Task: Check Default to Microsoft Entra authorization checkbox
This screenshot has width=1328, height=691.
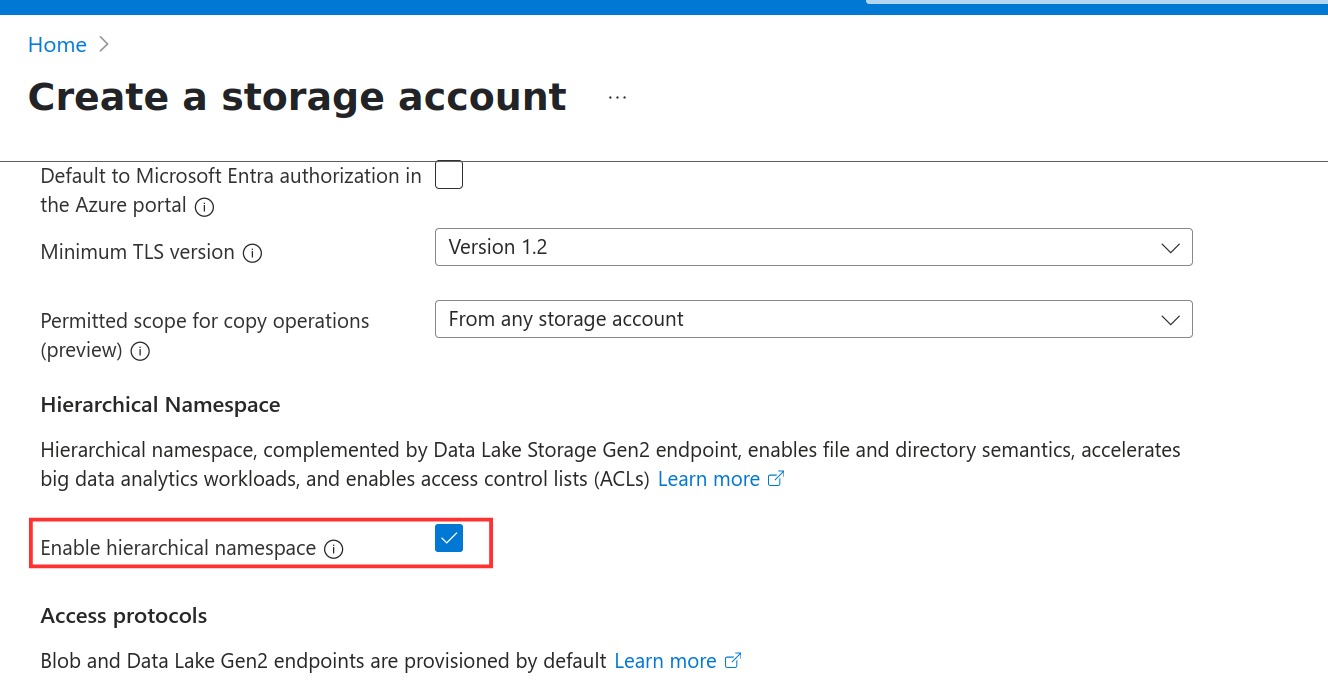Action: (449, 175)
